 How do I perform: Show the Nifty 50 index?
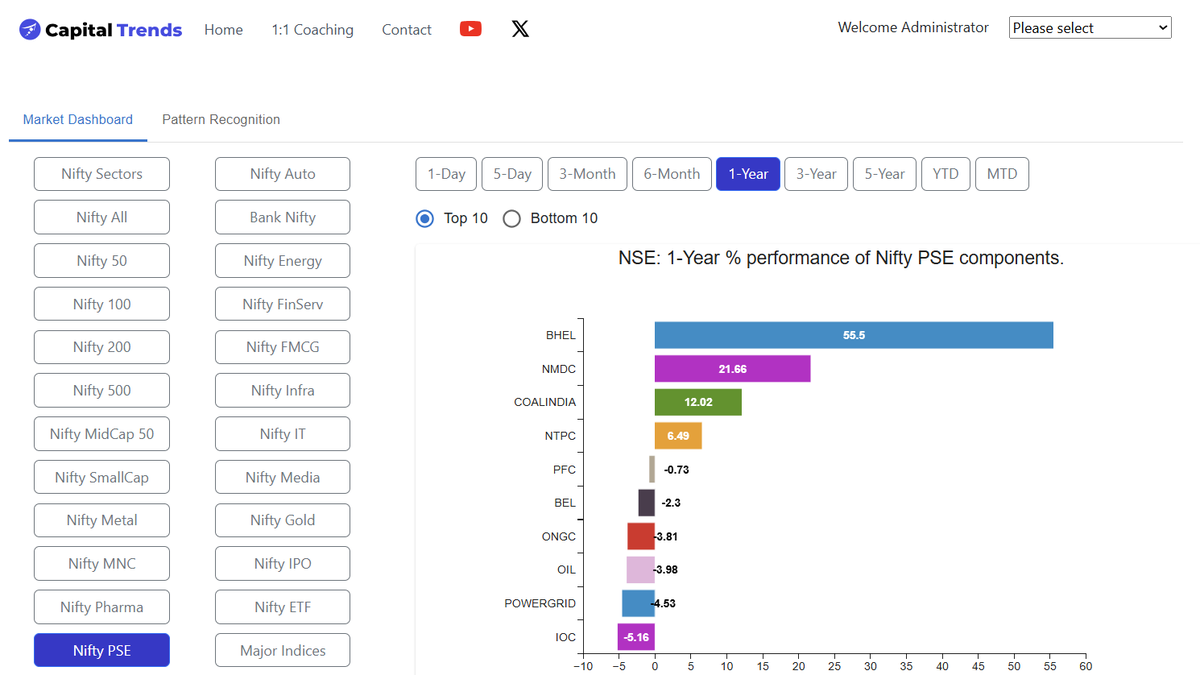click(102, 261)
